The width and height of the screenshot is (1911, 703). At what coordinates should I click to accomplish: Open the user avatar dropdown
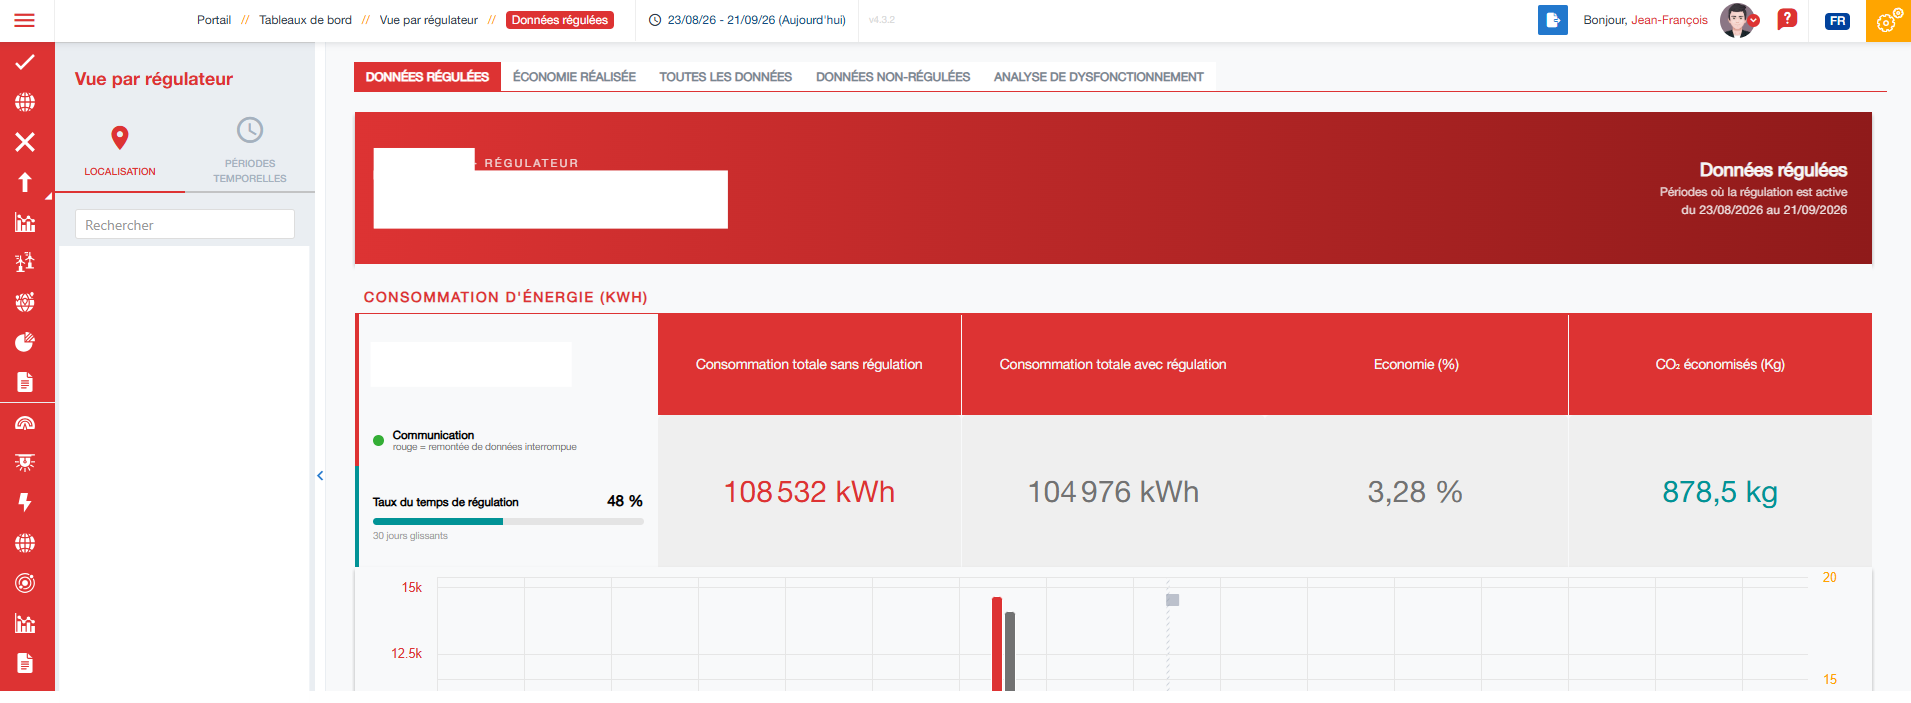[1740, 20]
